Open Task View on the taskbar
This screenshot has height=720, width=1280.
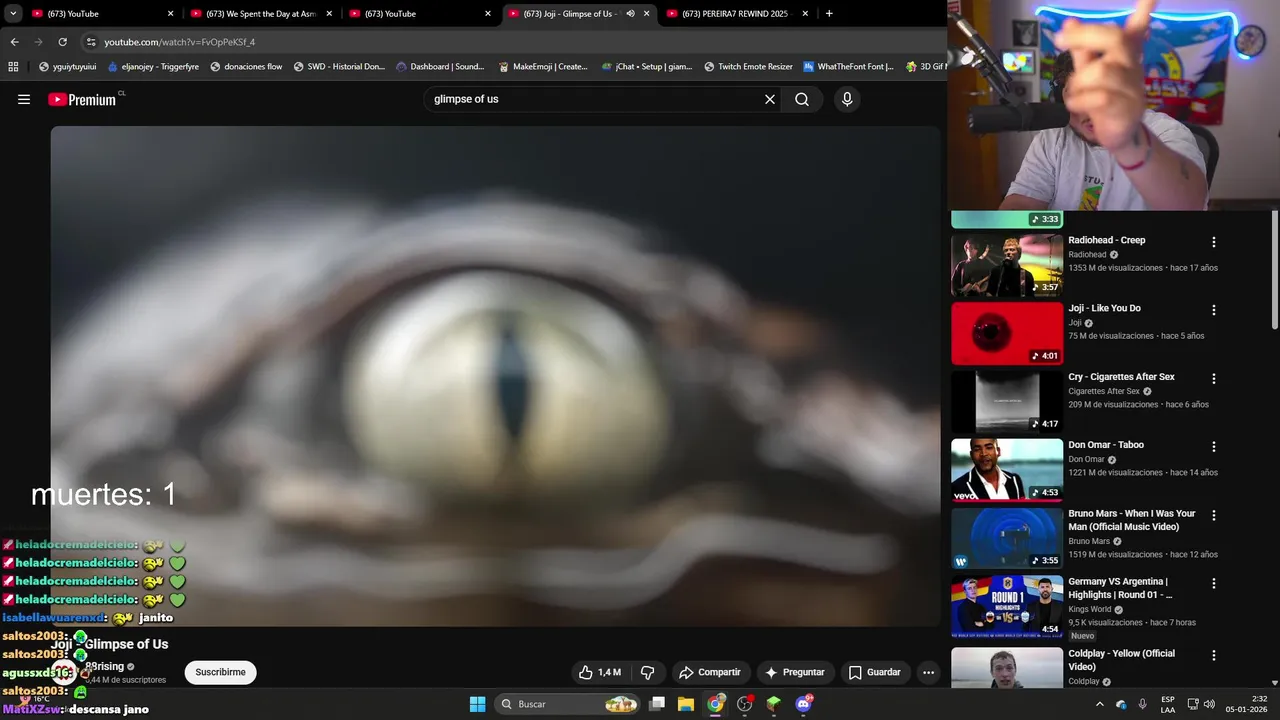pos(657,704)
